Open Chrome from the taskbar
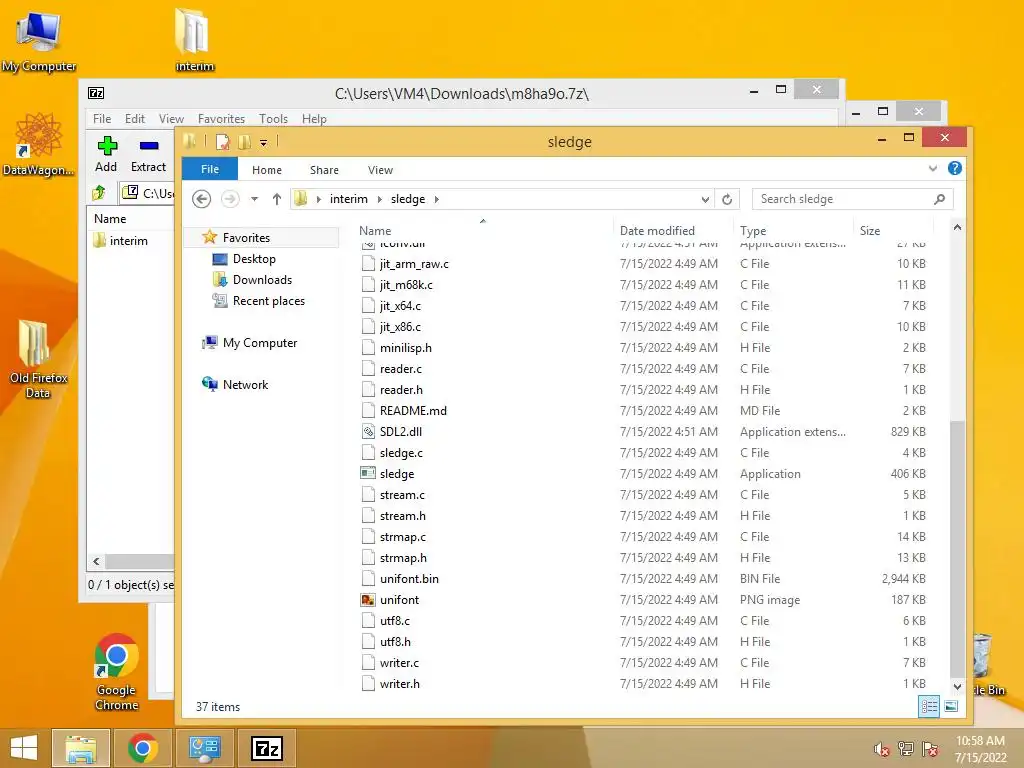This screenshot has height=768, width=1024. (142, 748)
